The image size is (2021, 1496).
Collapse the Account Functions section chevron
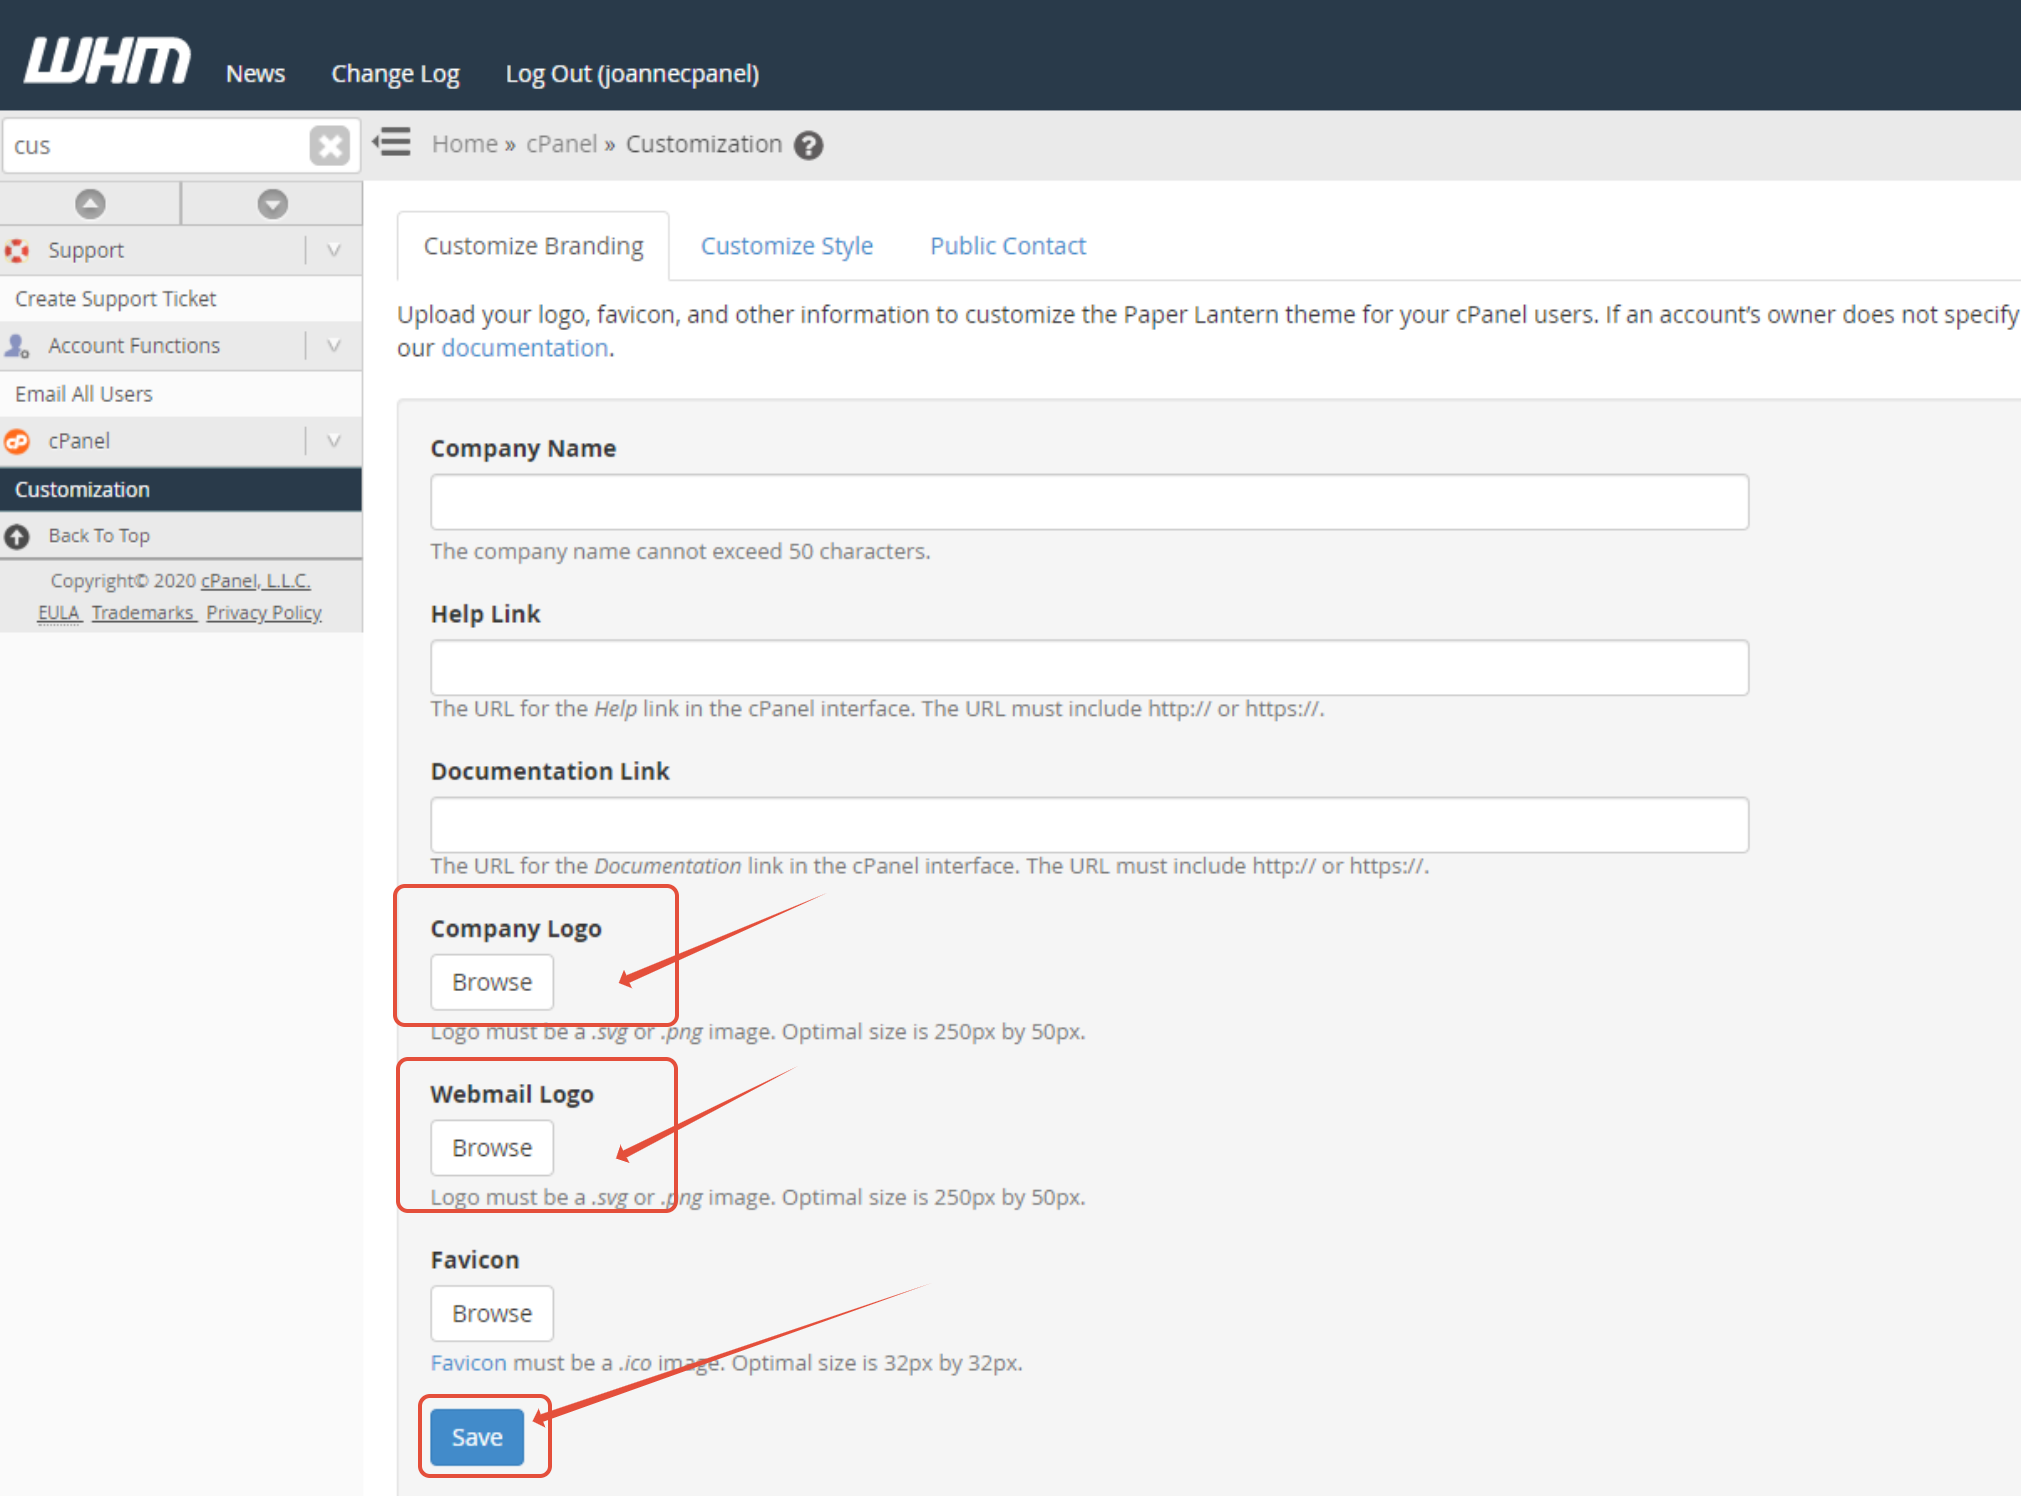pos(334,346)
